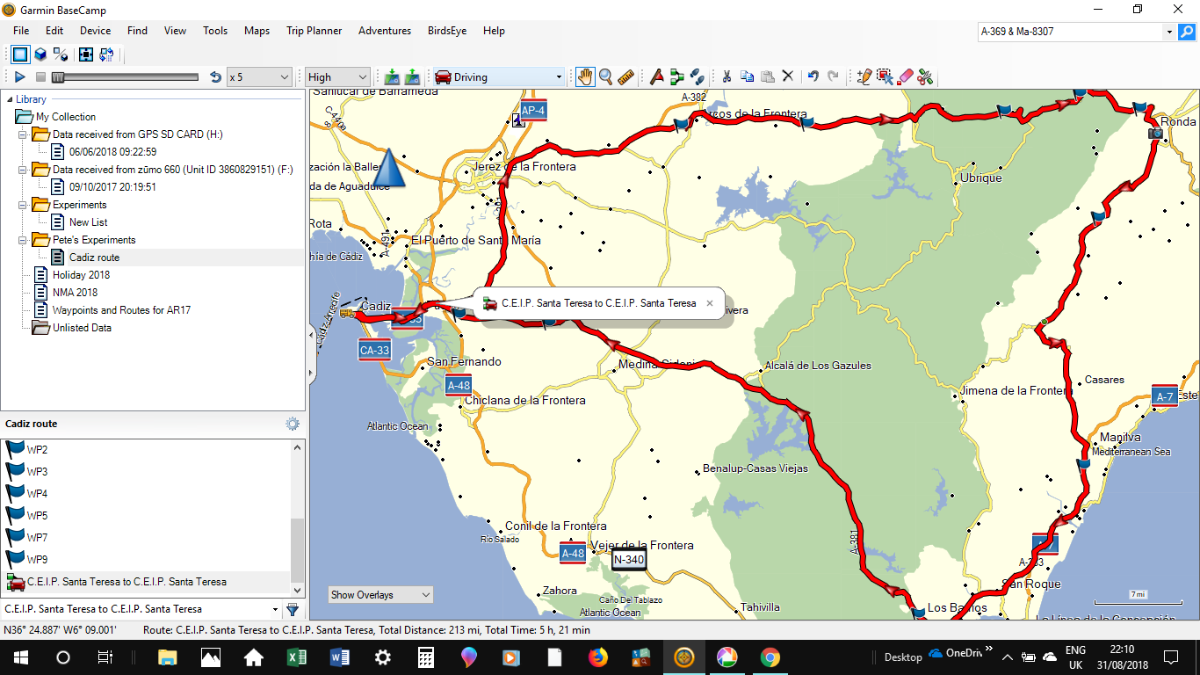Select the New Track footprints tool
This screenshot has width=1200, height=675.
click(697, 77)
